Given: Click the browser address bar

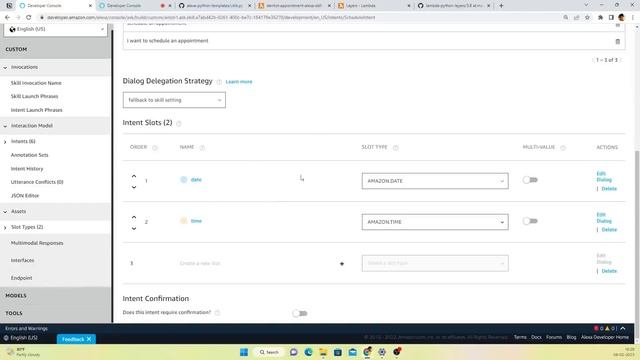Looking at the screenshot, I should tap(300, 18).
